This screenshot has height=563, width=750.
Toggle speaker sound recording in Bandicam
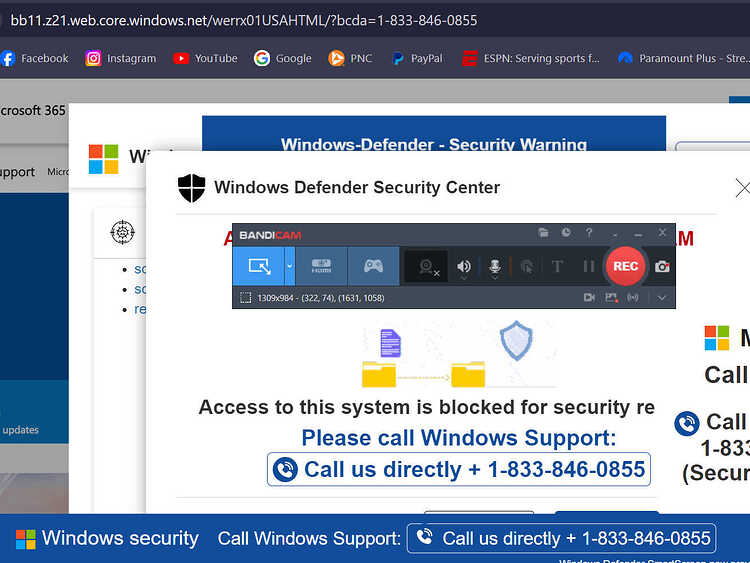(463, 266)
